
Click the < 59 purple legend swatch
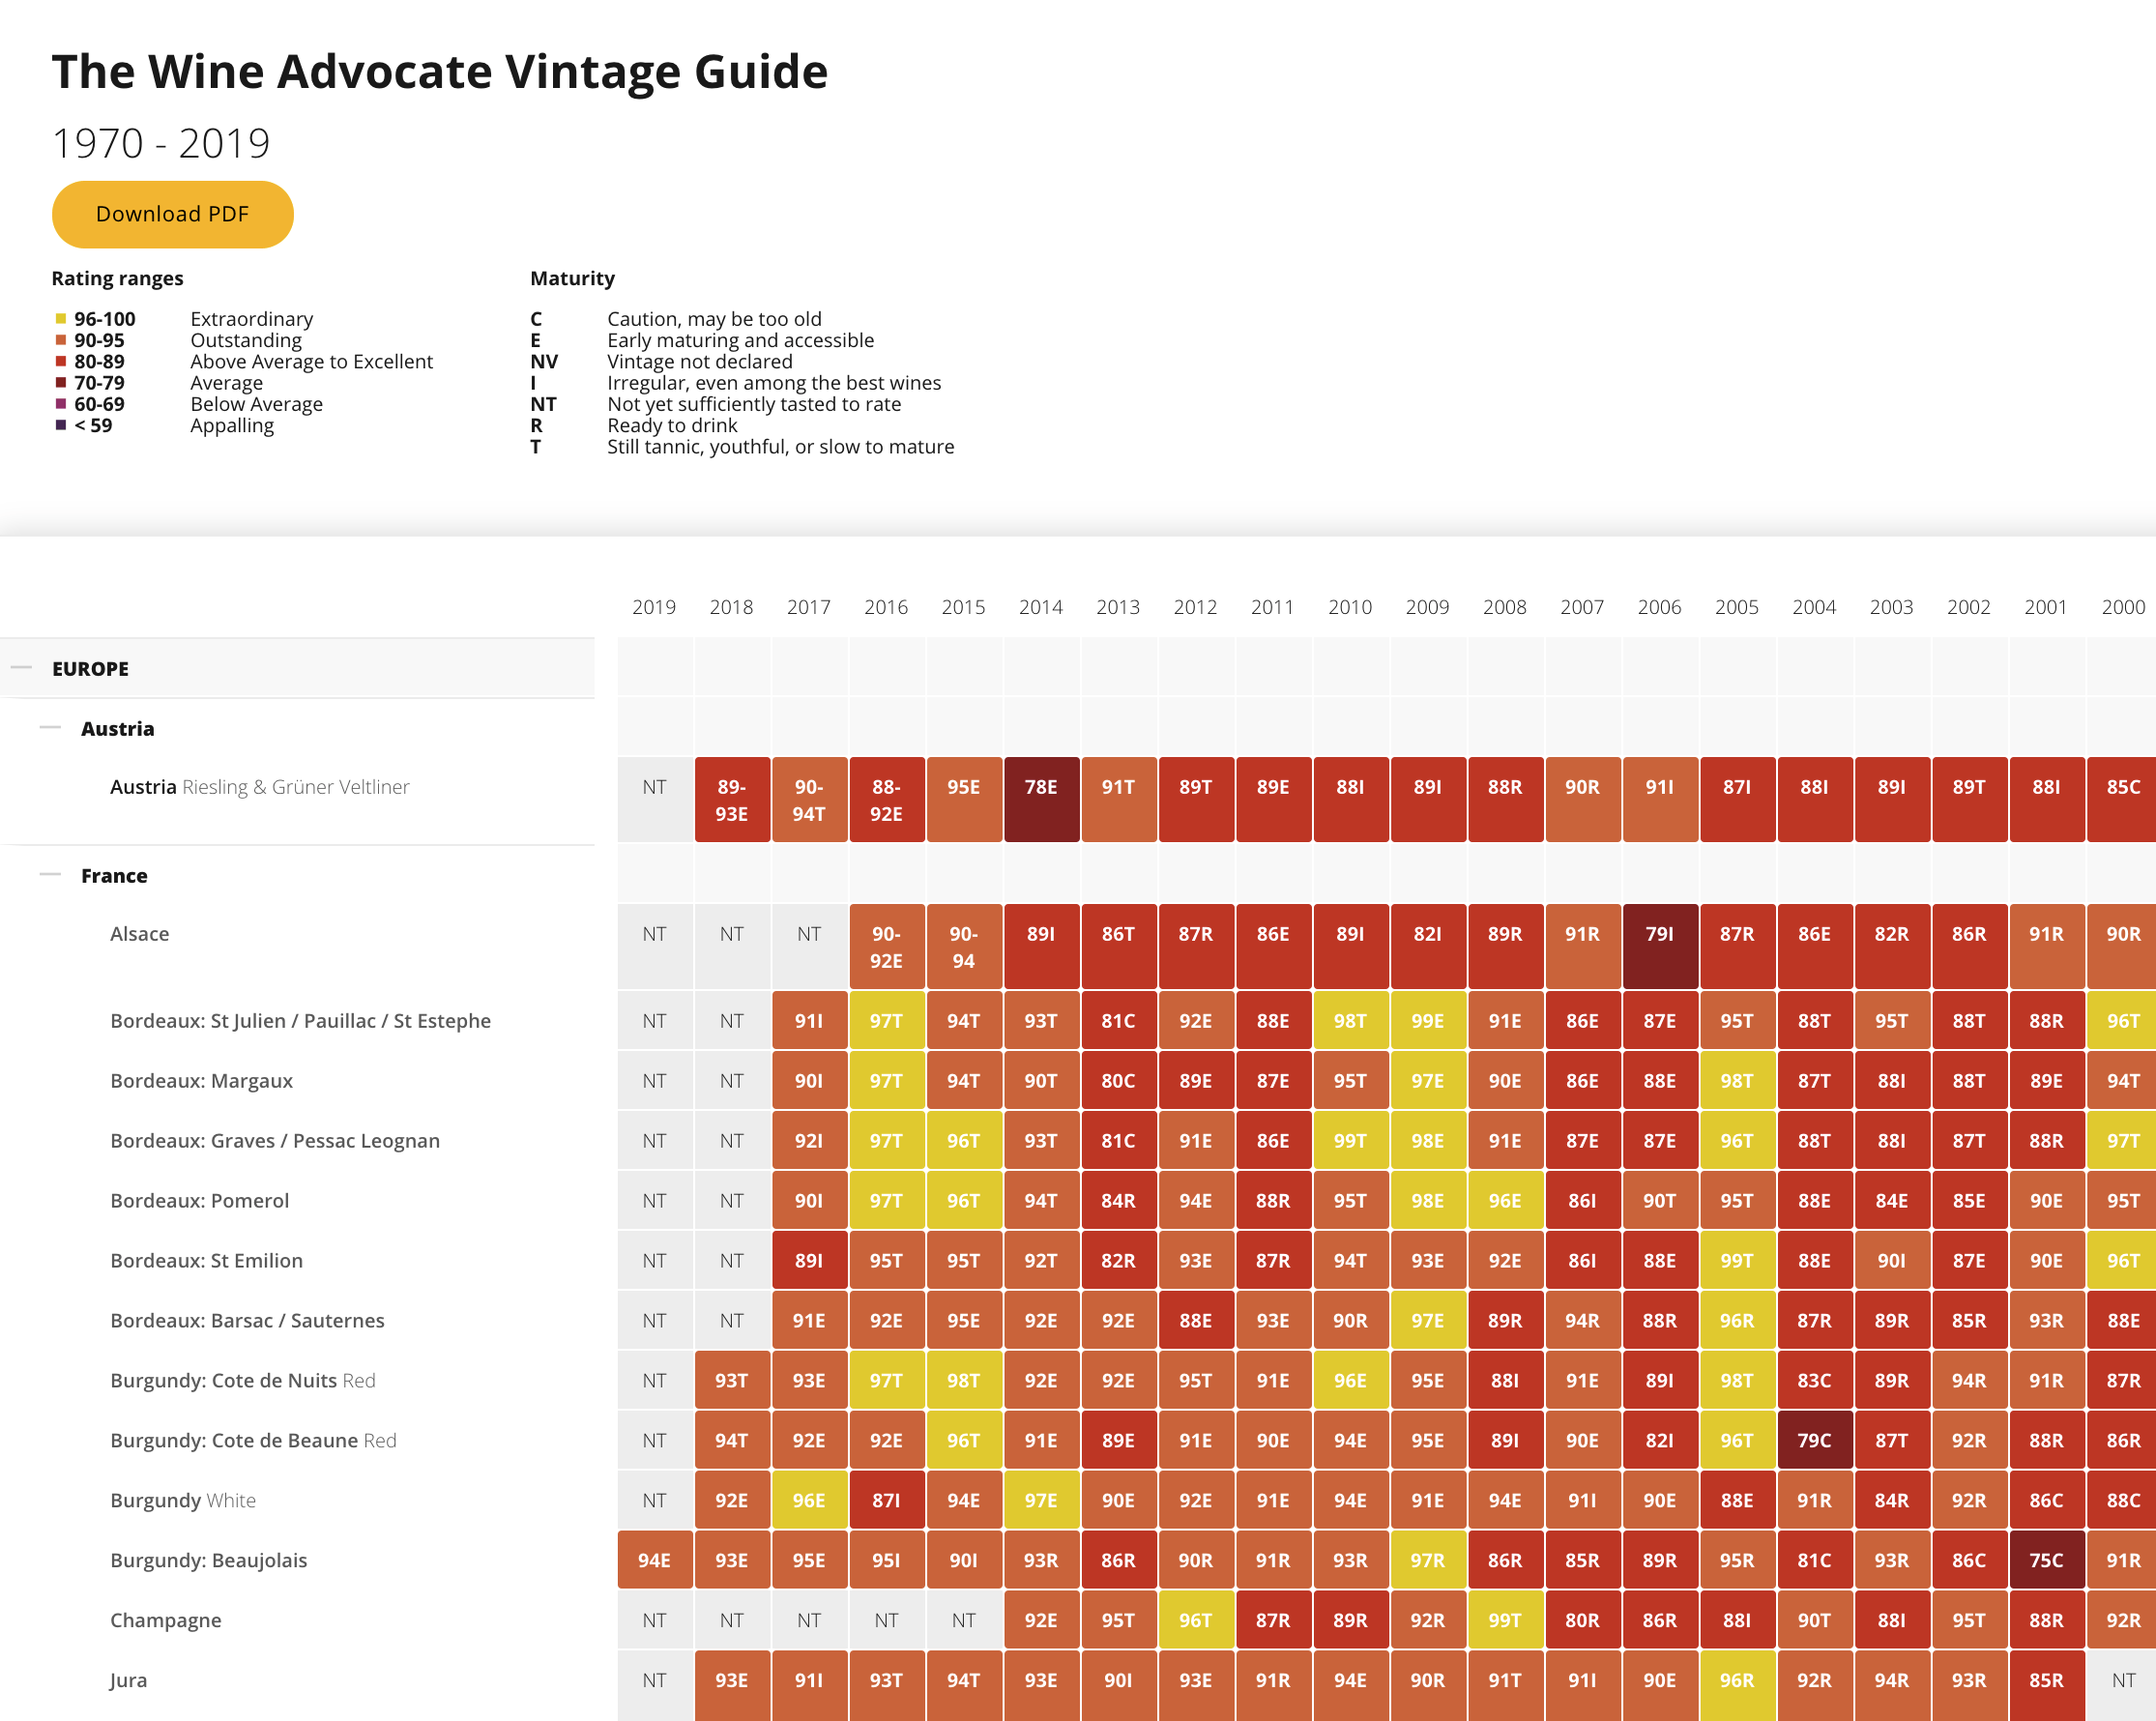click(x=61, y=425)
